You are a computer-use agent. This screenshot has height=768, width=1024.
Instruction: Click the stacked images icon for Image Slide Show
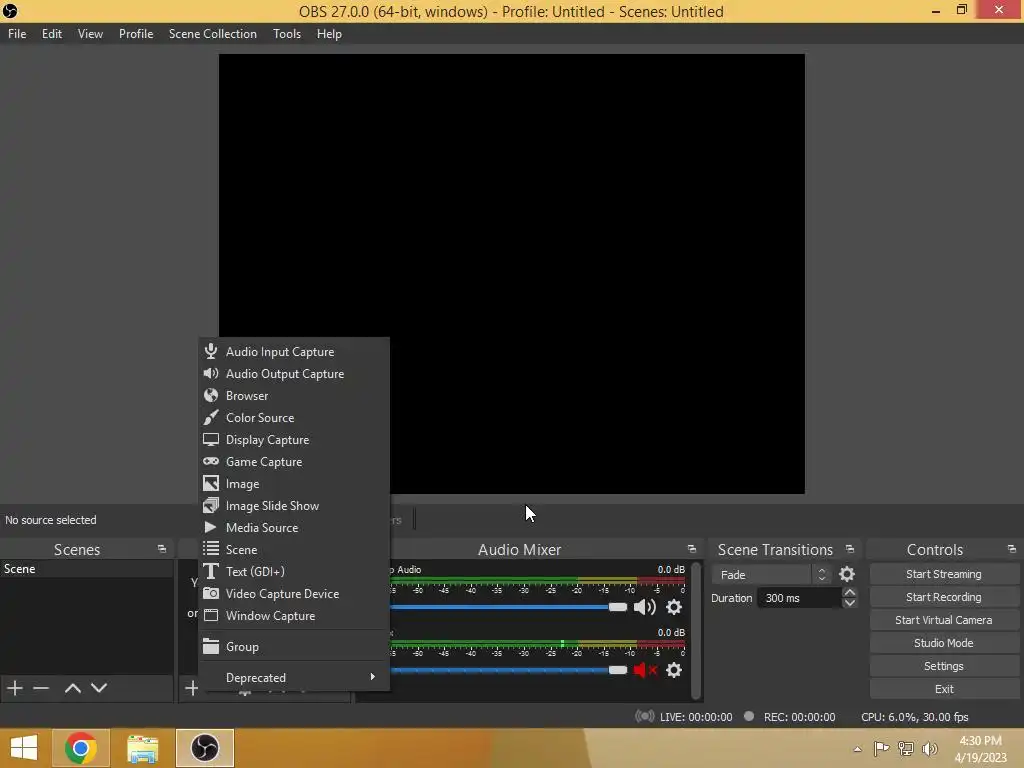click(210, 505)
